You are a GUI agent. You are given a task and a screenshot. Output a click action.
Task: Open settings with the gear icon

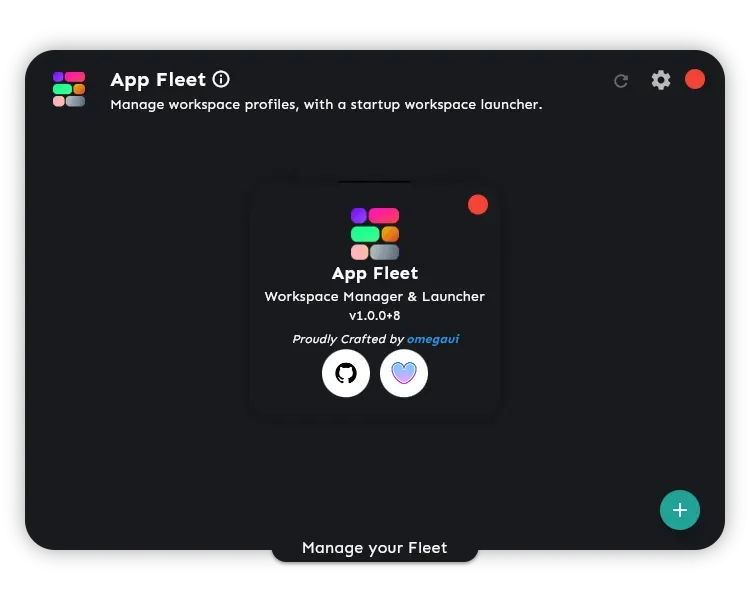[x=661, y=80]
